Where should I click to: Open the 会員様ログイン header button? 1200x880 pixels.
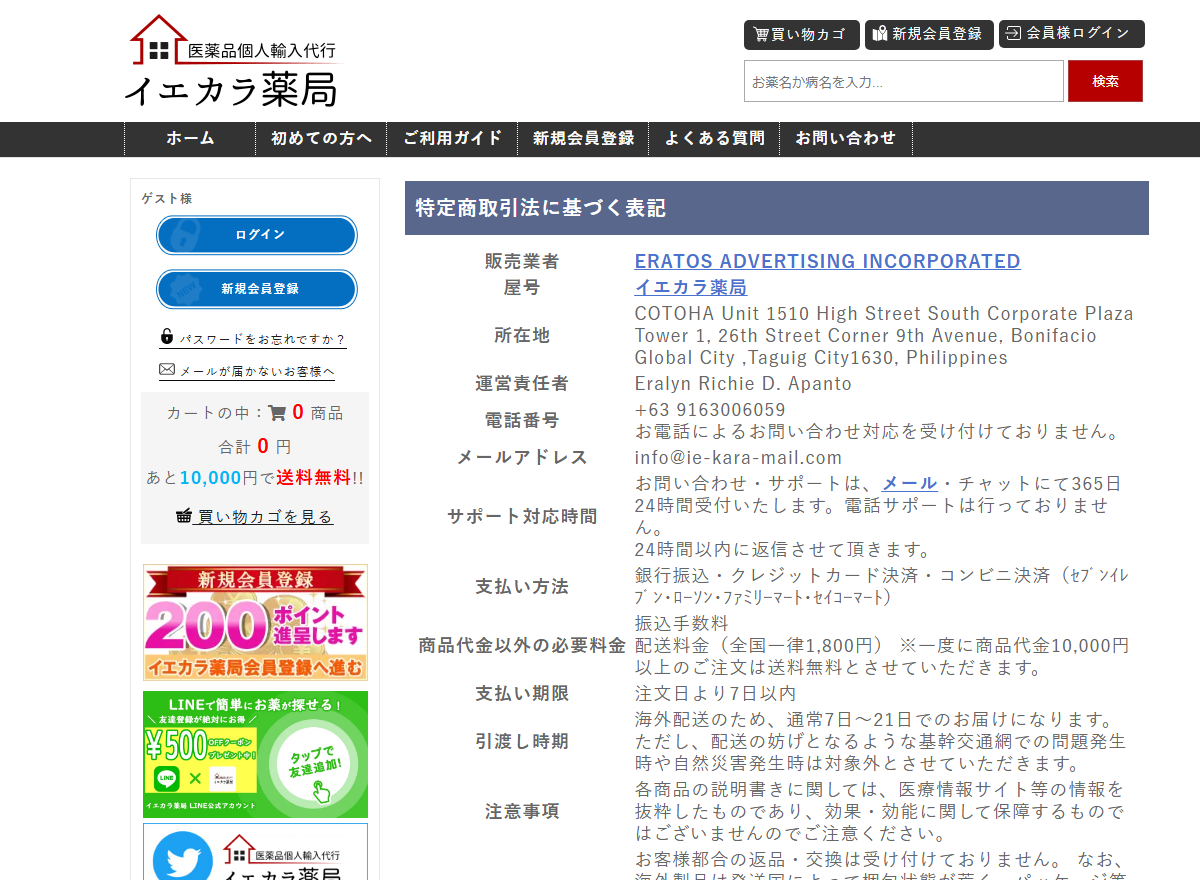pos(1072,34)
